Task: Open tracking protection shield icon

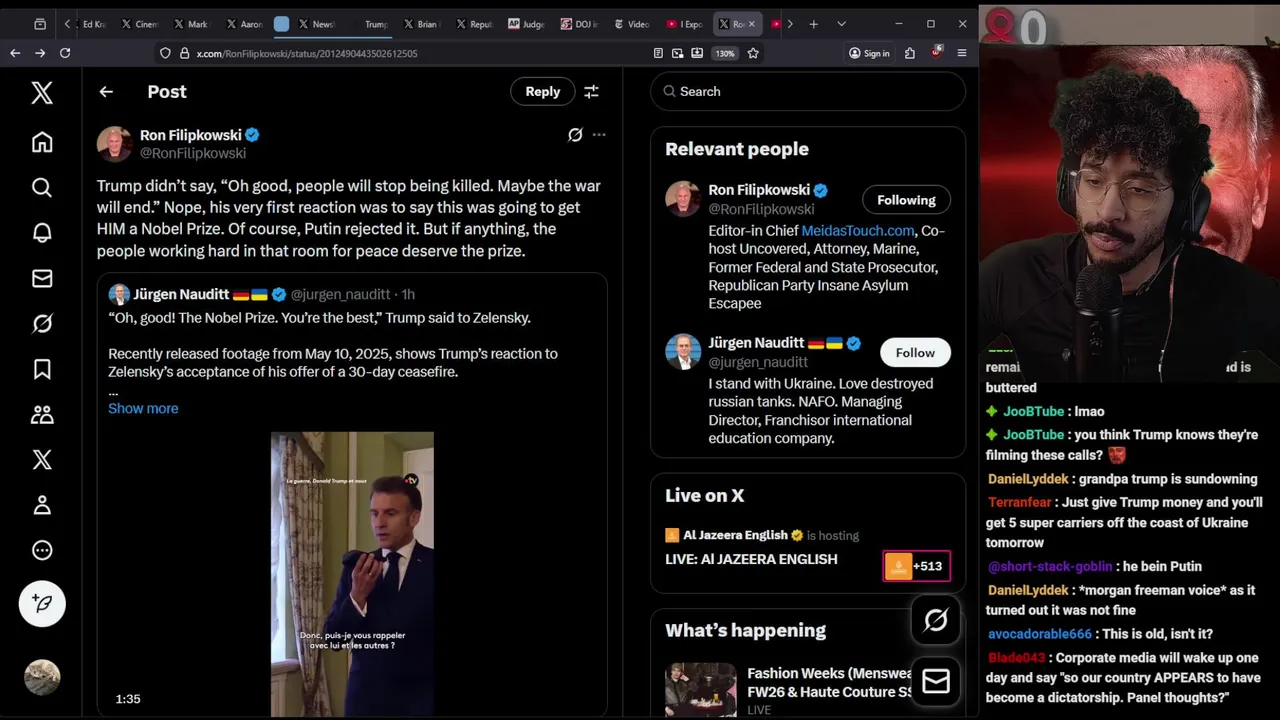Action: [x=165, y=53]
